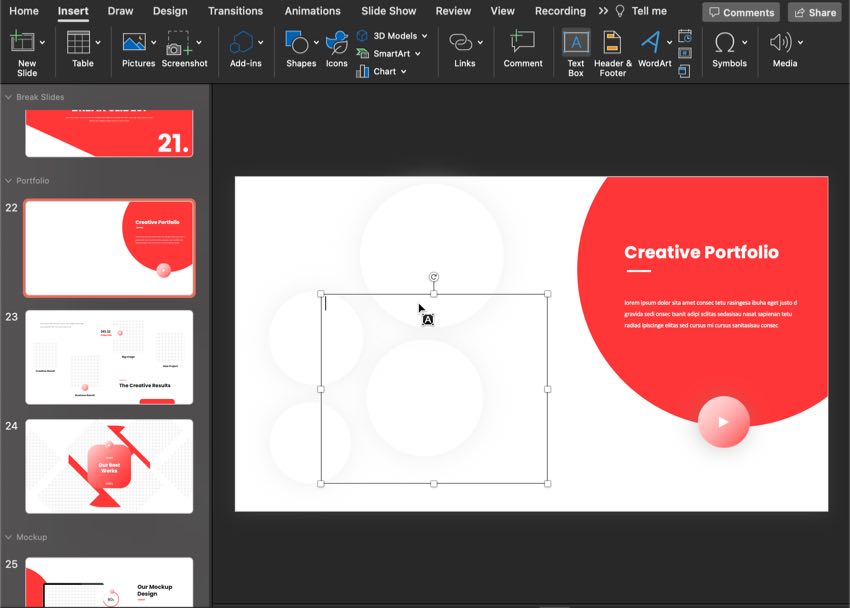850x608 pixels.
Task: Select the Insert tab
Action: (x=73, y=11)
